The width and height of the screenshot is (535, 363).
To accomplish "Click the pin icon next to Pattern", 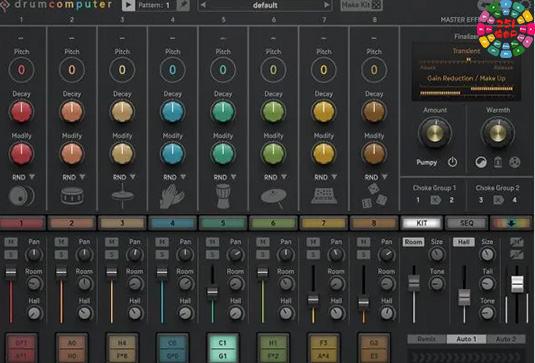I will click(183, 5).
